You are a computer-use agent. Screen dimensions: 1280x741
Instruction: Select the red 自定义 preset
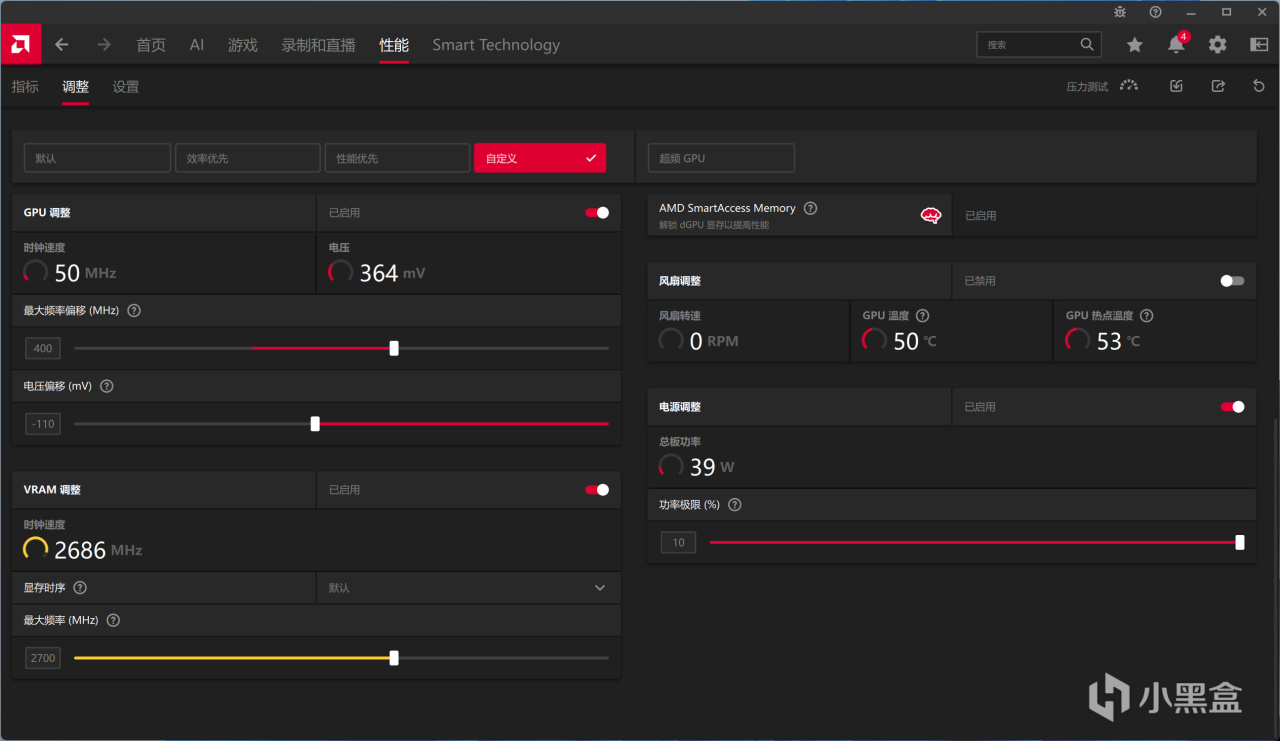[540, 158]
